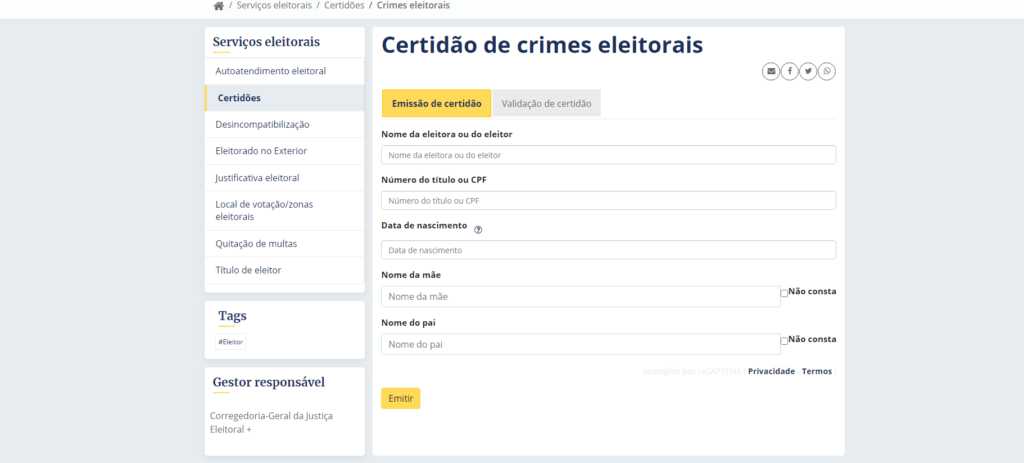This screenshot has height=463, width=1024.
Task: Switch to Validação de certidão tab
Action: (546, 103)
